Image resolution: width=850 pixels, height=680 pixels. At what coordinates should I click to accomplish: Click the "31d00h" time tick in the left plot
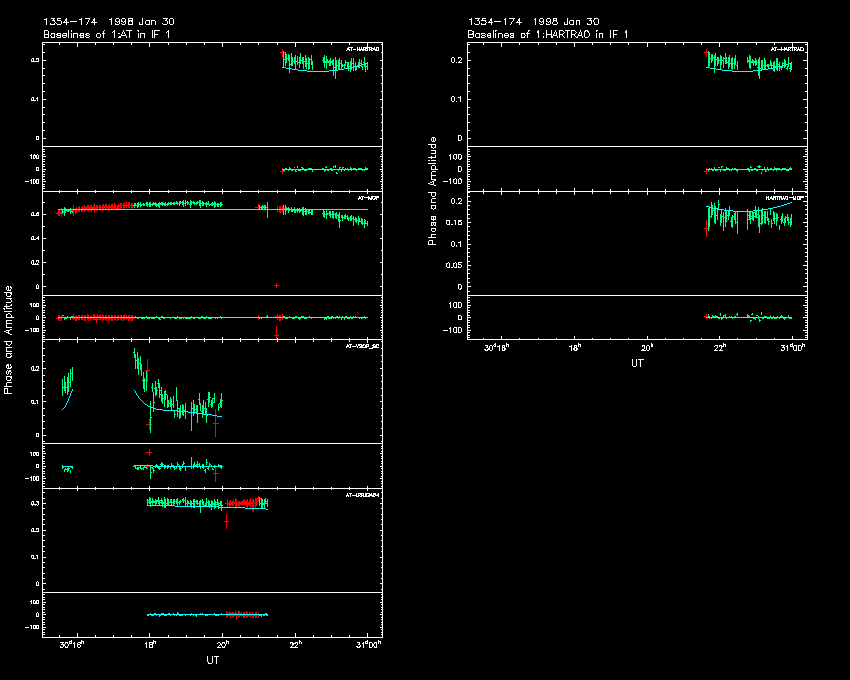(x=369, y=645)
